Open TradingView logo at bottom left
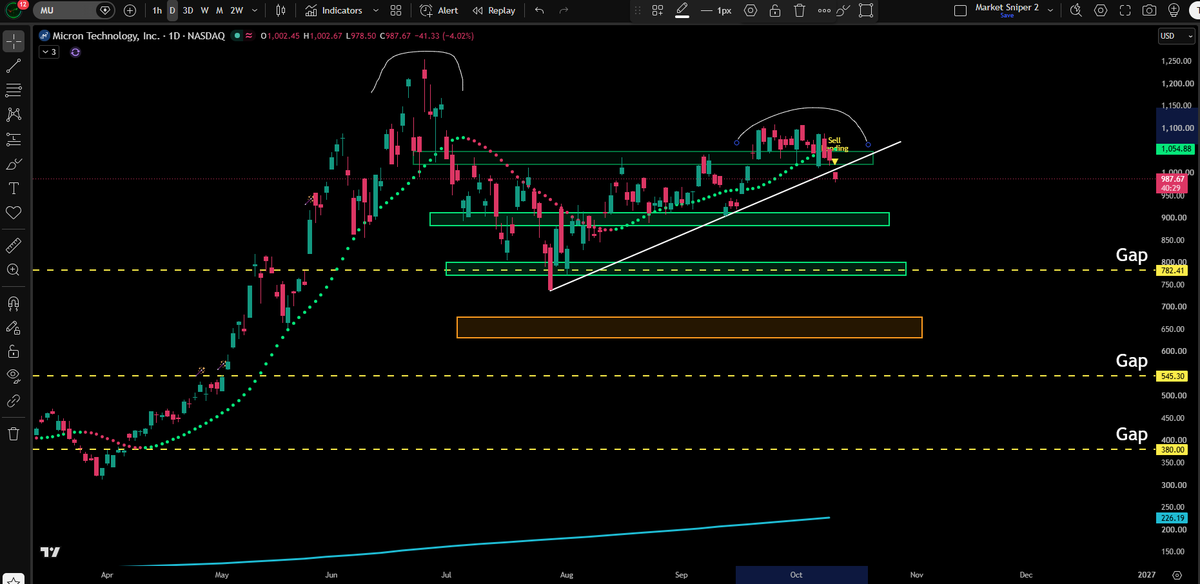 coord(49,552)
